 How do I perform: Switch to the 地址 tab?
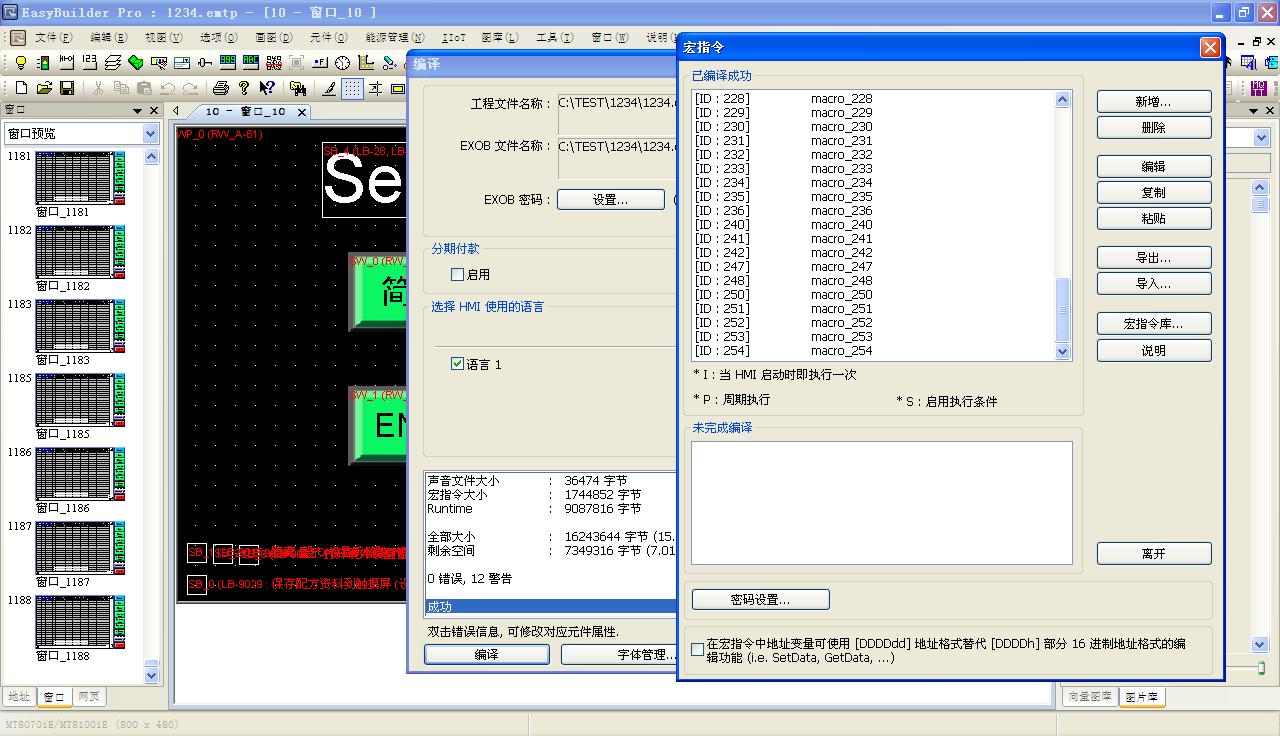pyautogui.click(x=19, y=697)
